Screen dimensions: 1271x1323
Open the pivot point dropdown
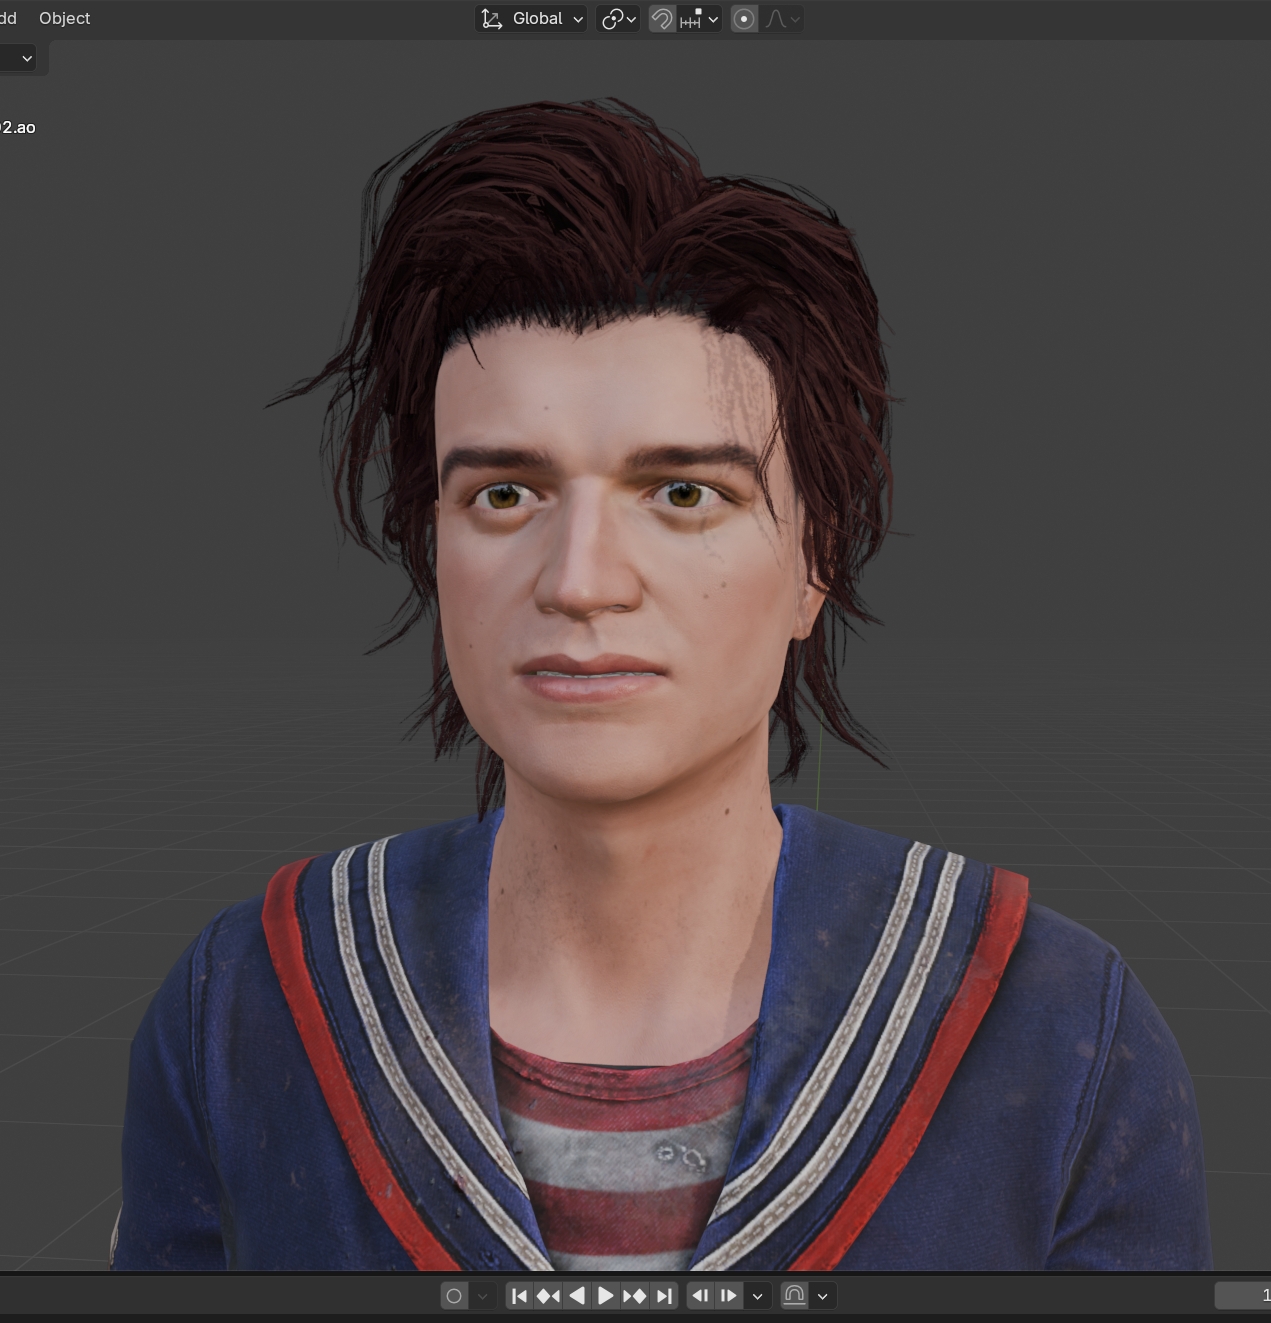(618, 19)
